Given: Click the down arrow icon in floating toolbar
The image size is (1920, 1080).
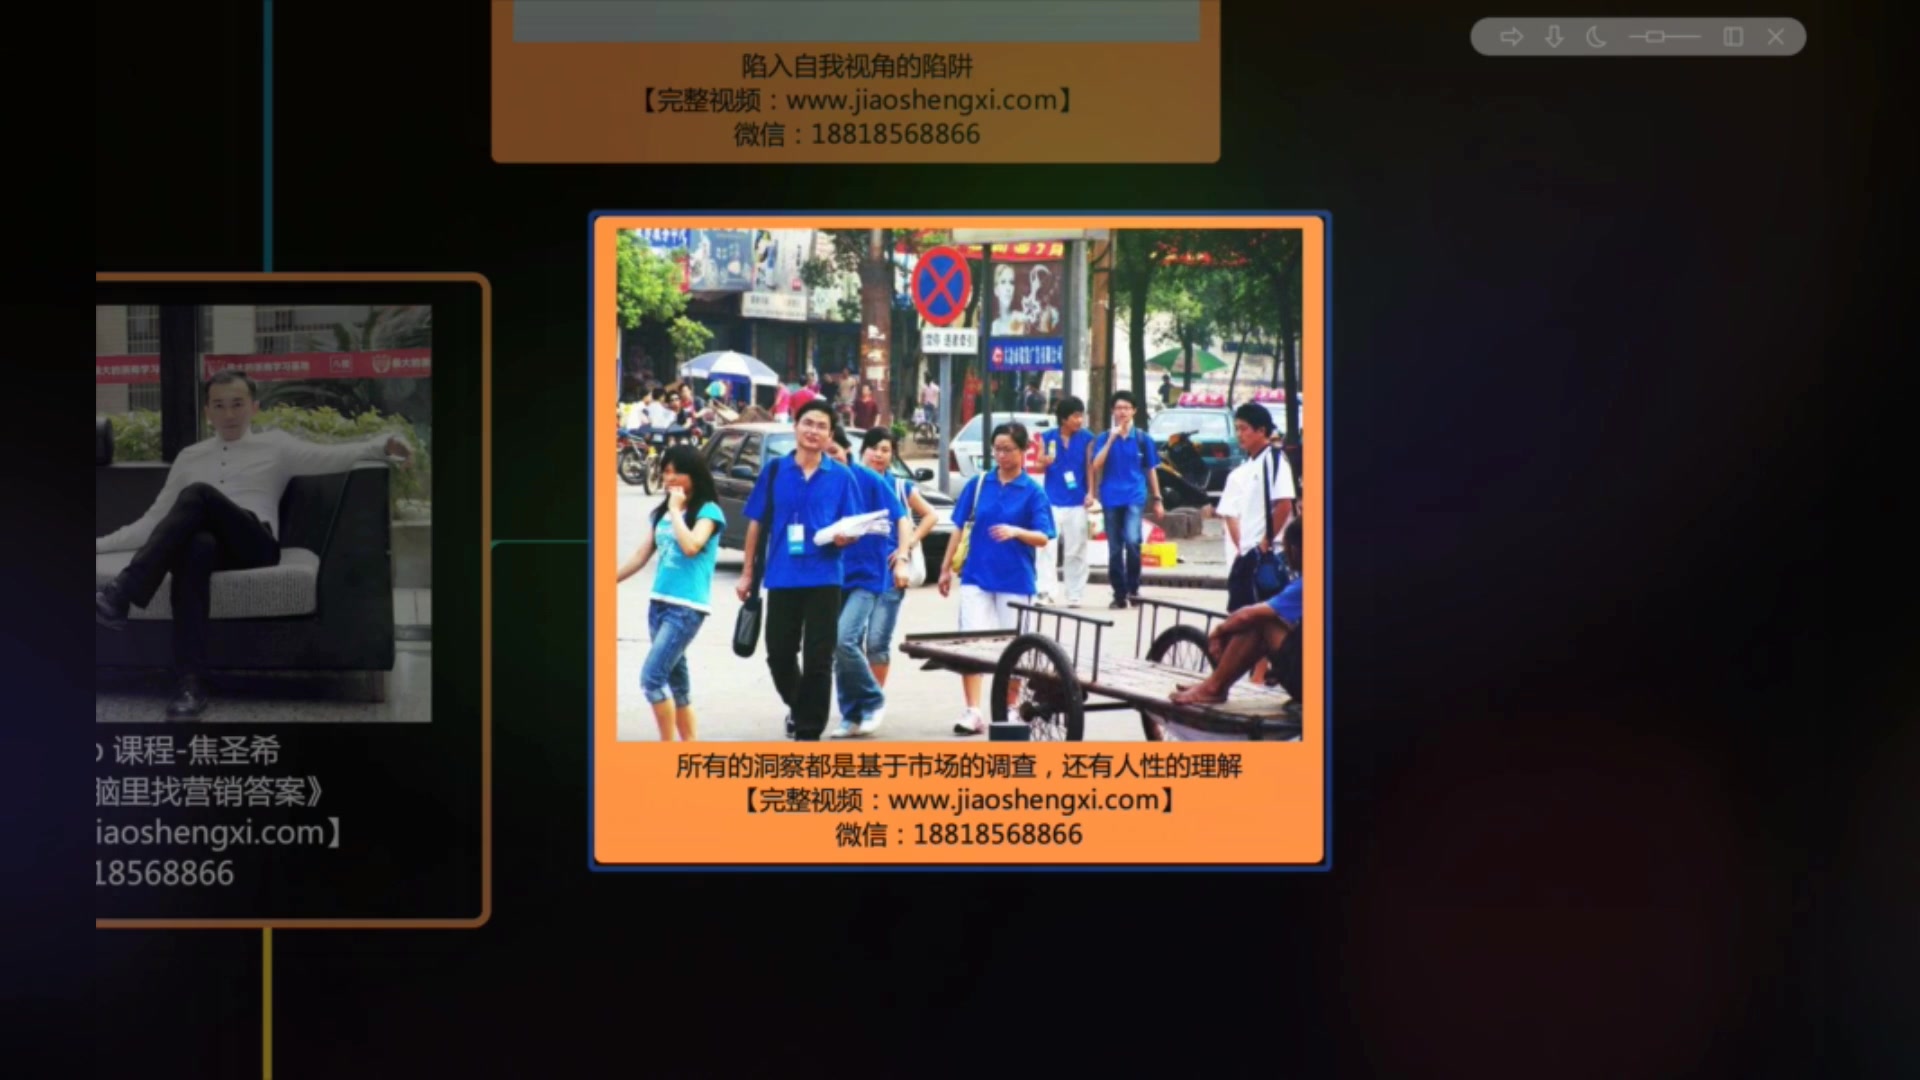Looking at the screenshot, I should 1554,37.
